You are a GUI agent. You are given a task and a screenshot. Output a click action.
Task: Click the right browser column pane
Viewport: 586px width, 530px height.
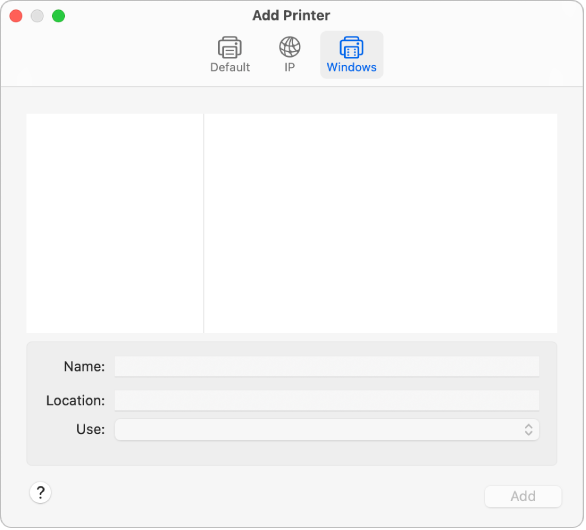tap(380, 223)
